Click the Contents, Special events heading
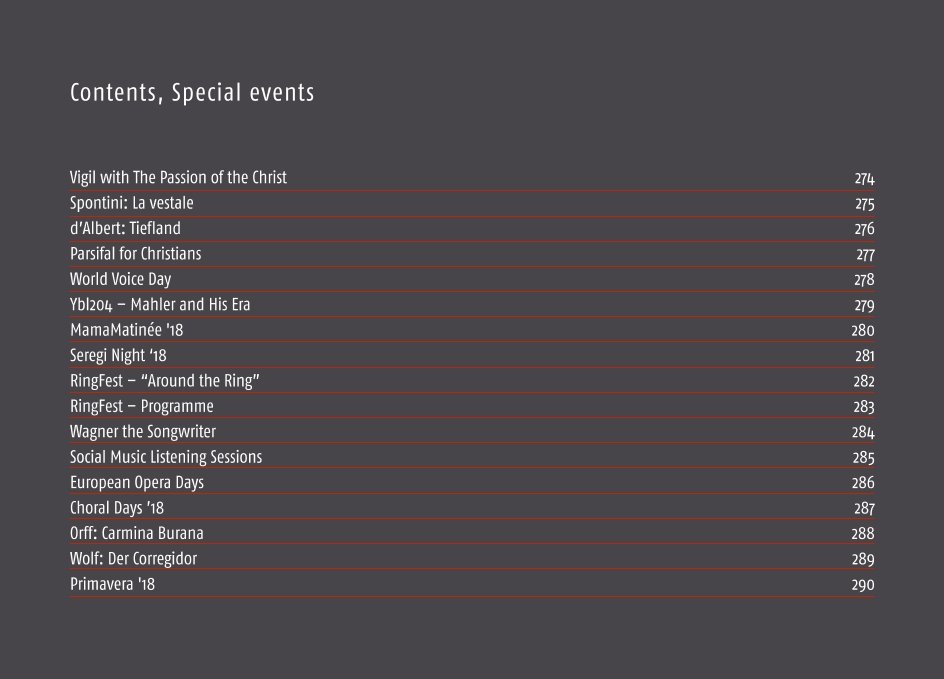944x679 pixels. coord(192,93)
